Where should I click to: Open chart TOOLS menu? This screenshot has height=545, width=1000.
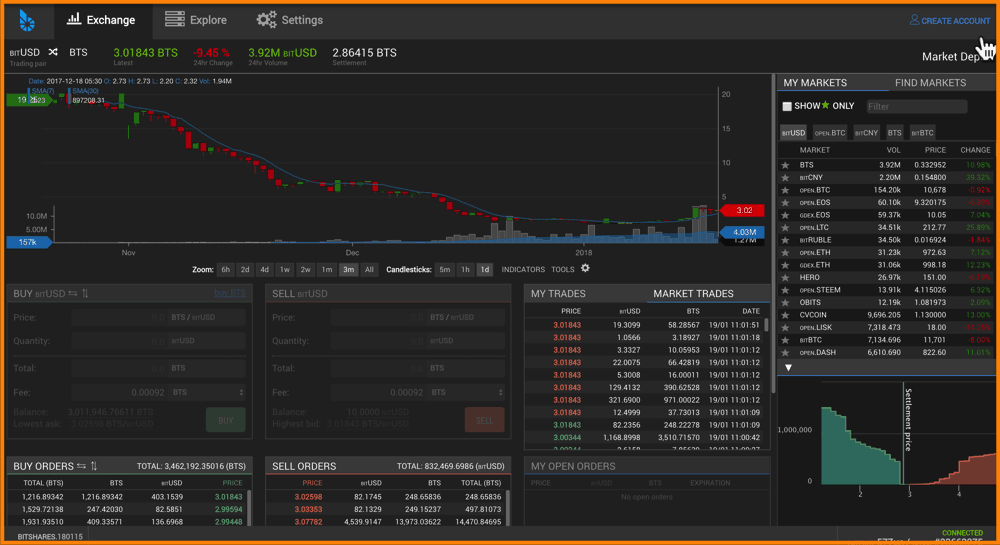(562, 270)
